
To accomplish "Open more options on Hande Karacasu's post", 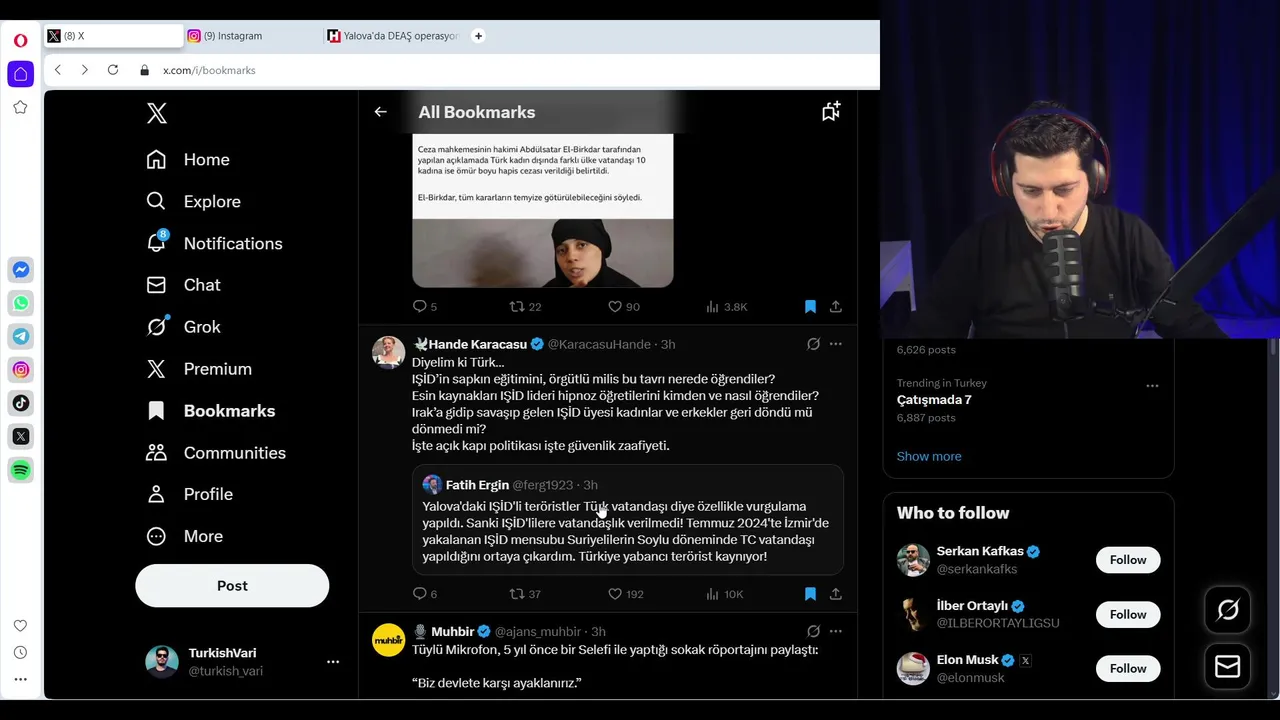I will coord(836,344).
